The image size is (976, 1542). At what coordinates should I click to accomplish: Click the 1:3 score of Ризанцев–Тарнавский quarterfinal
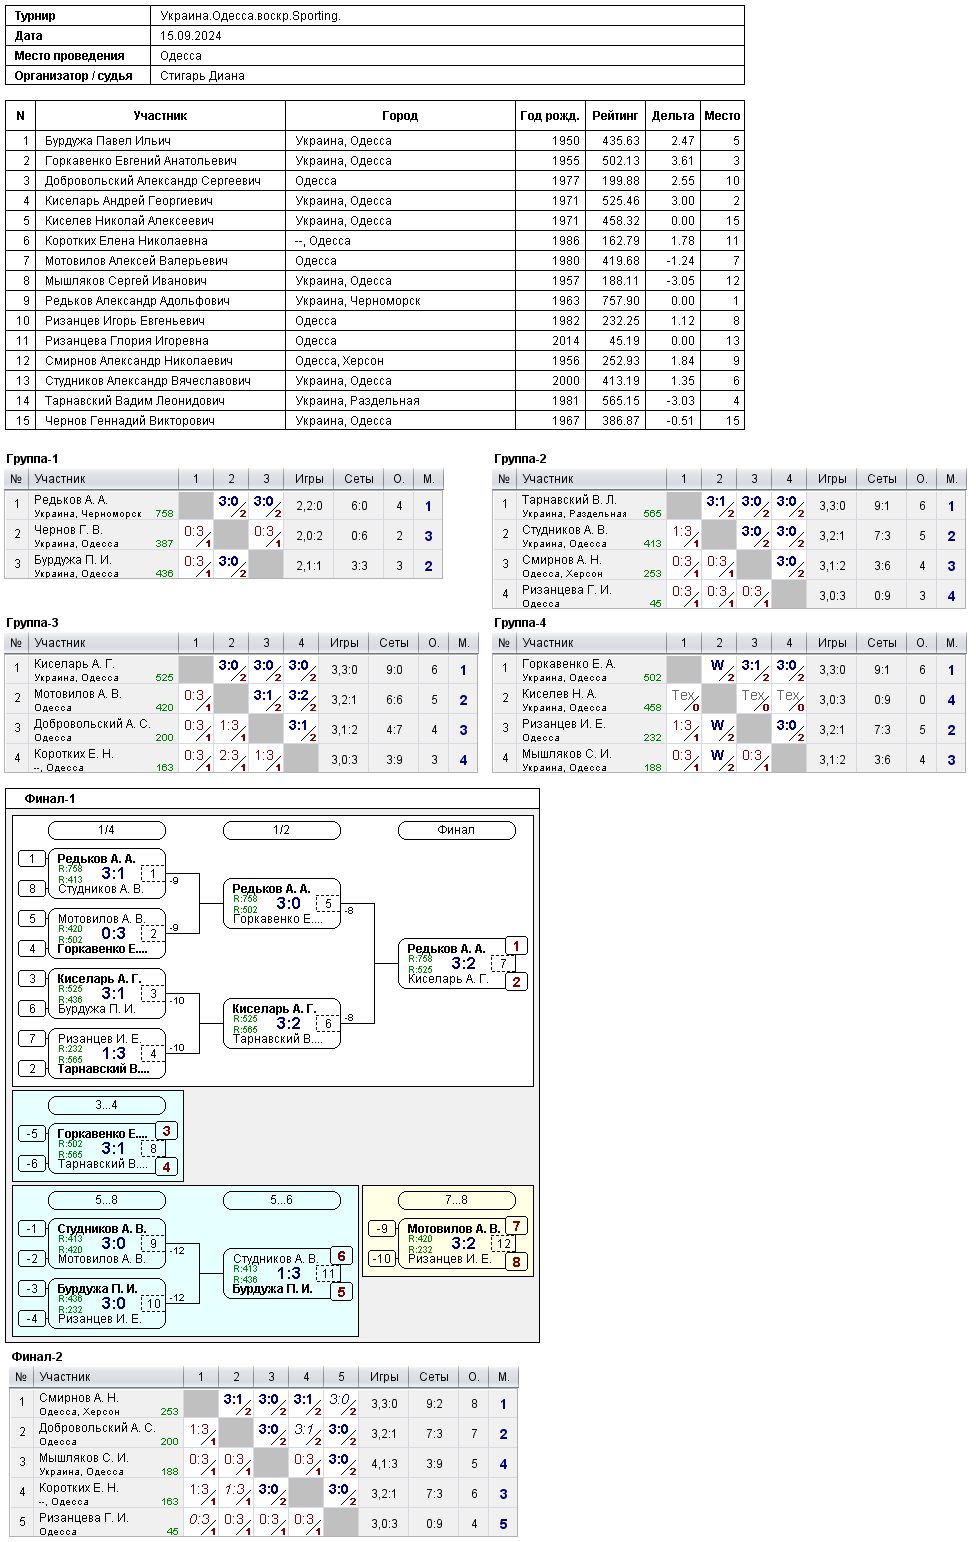(x=114, y=1054)
